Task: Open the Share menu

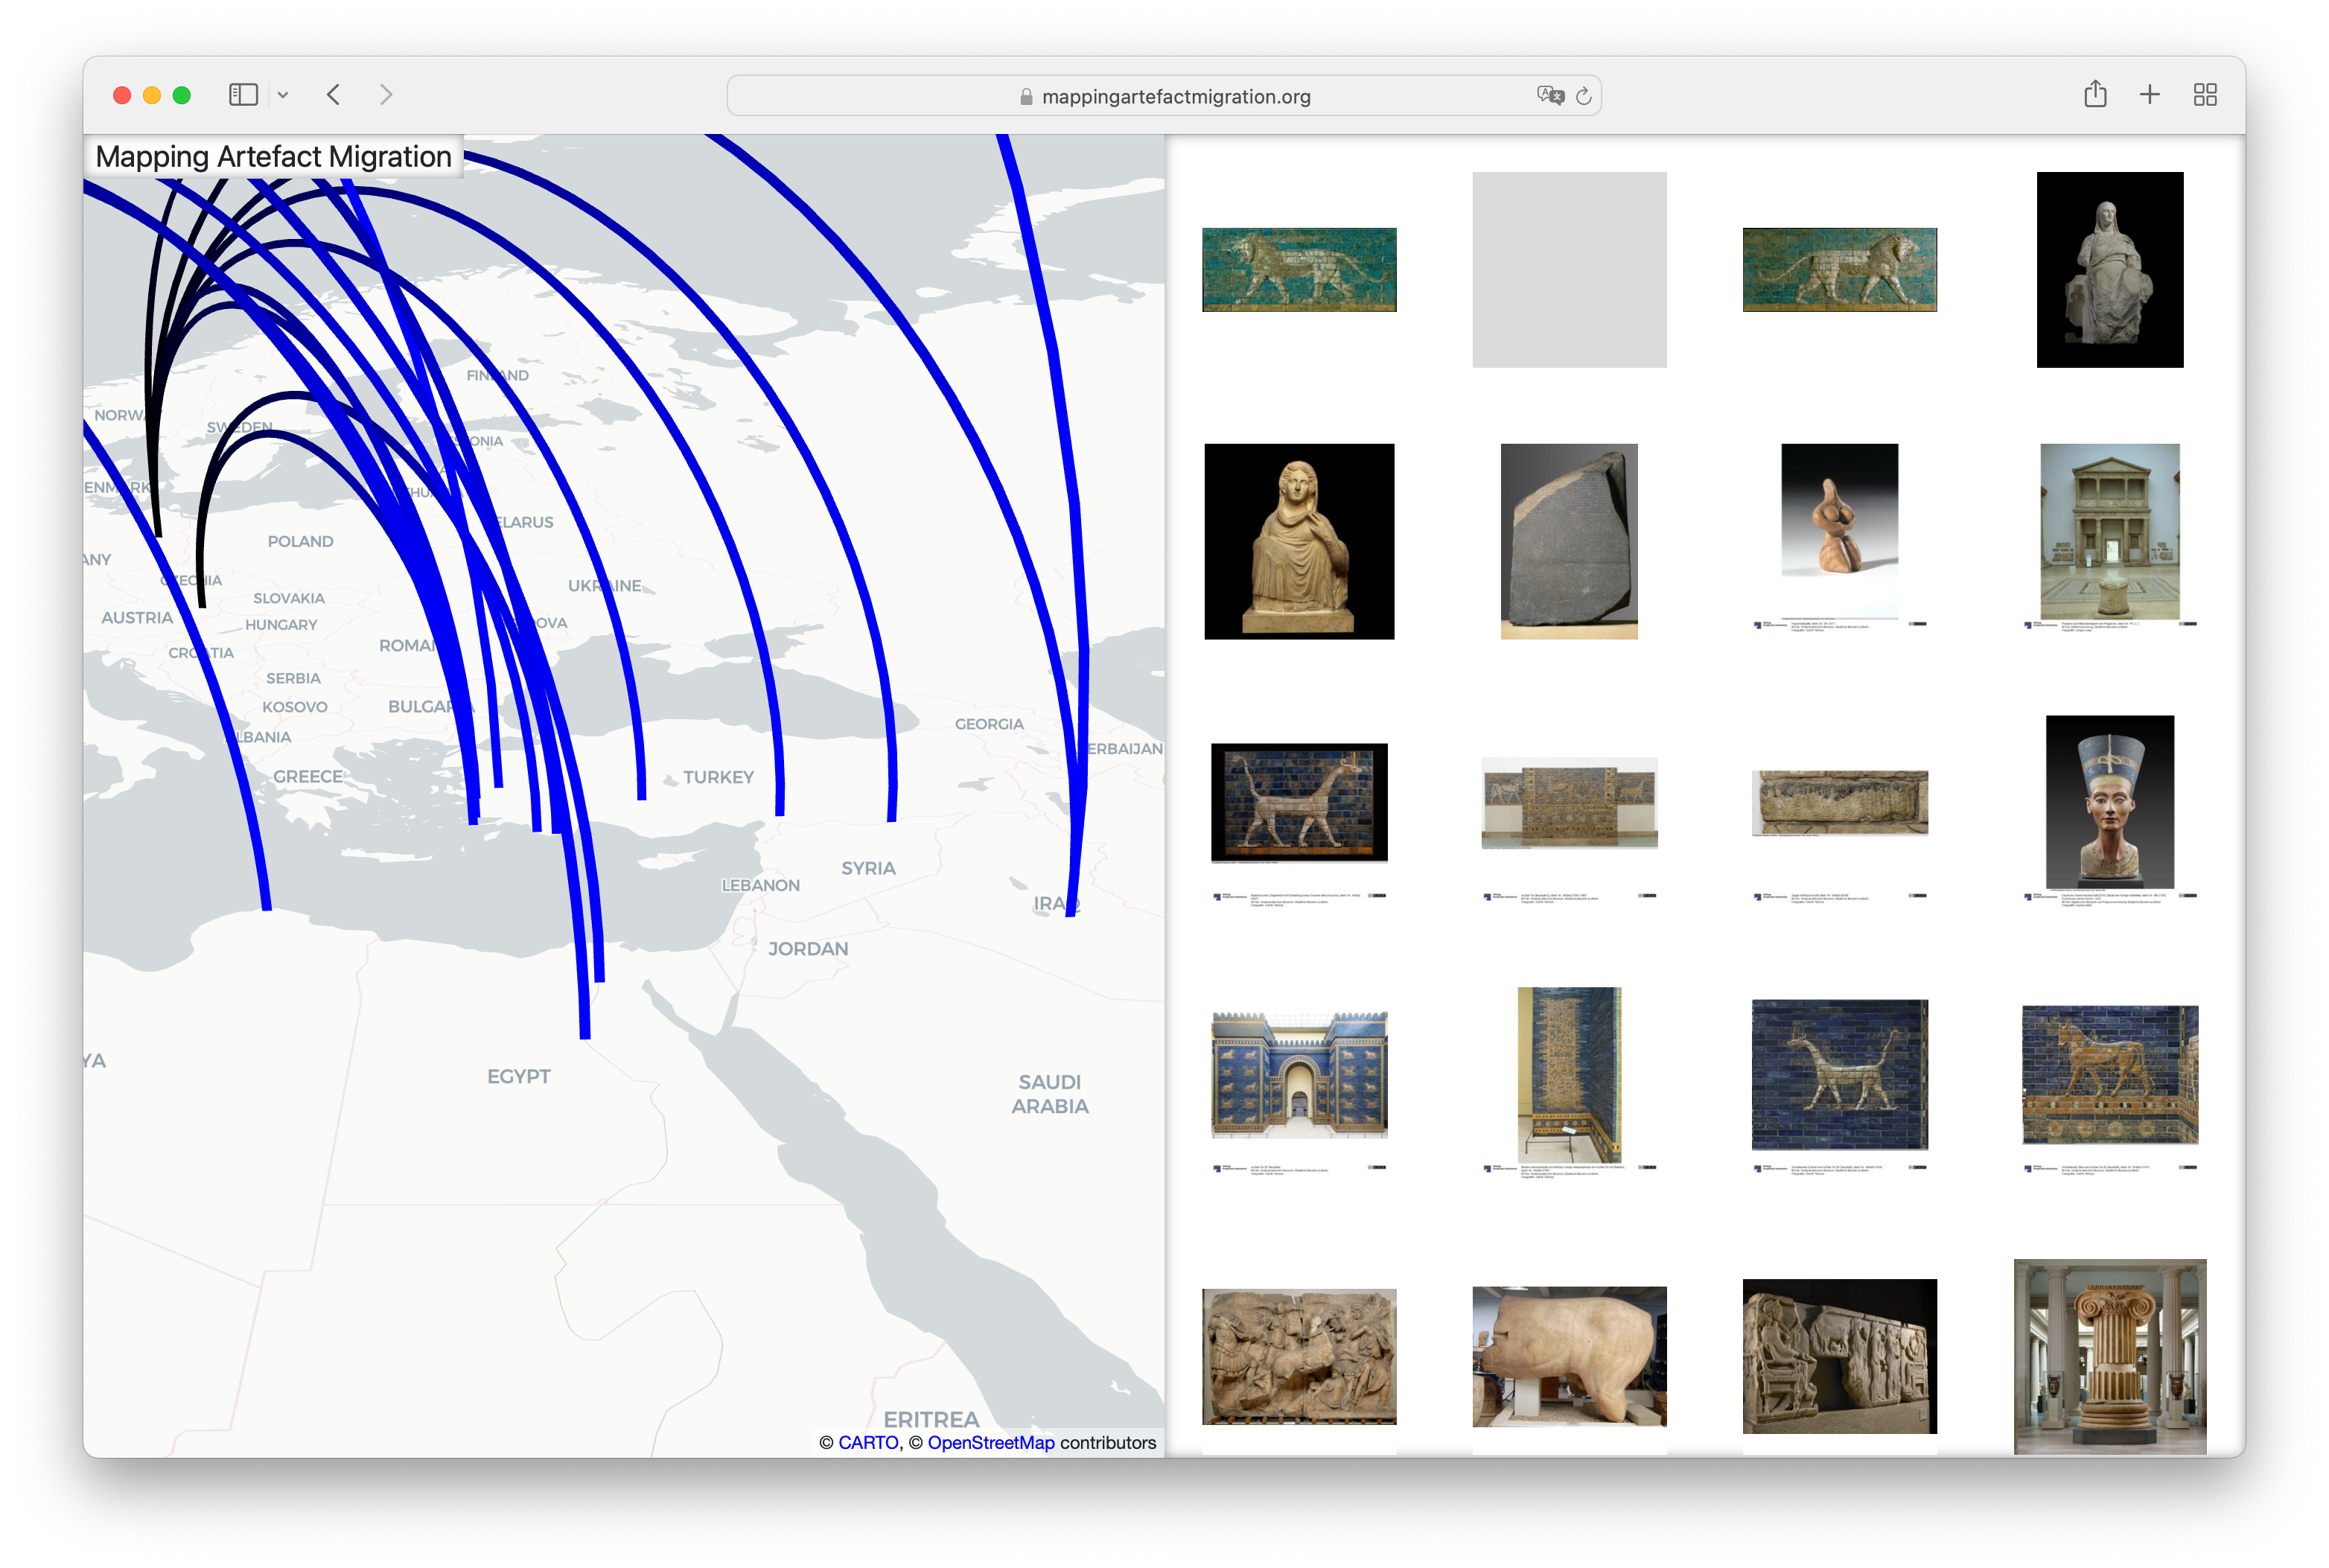Action: pyautogui.click(x=2095, y=94)
